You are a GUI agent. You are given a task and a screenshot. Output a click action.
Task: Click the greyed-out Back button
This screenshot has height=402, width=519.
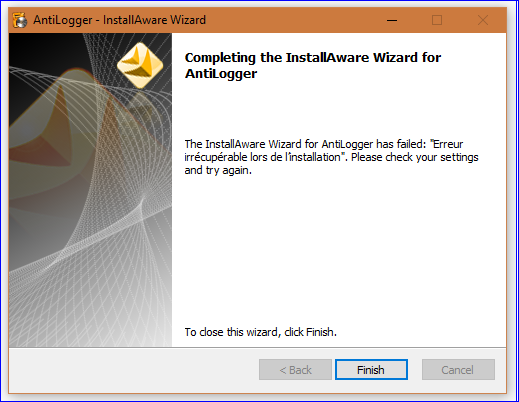[295, 369]
